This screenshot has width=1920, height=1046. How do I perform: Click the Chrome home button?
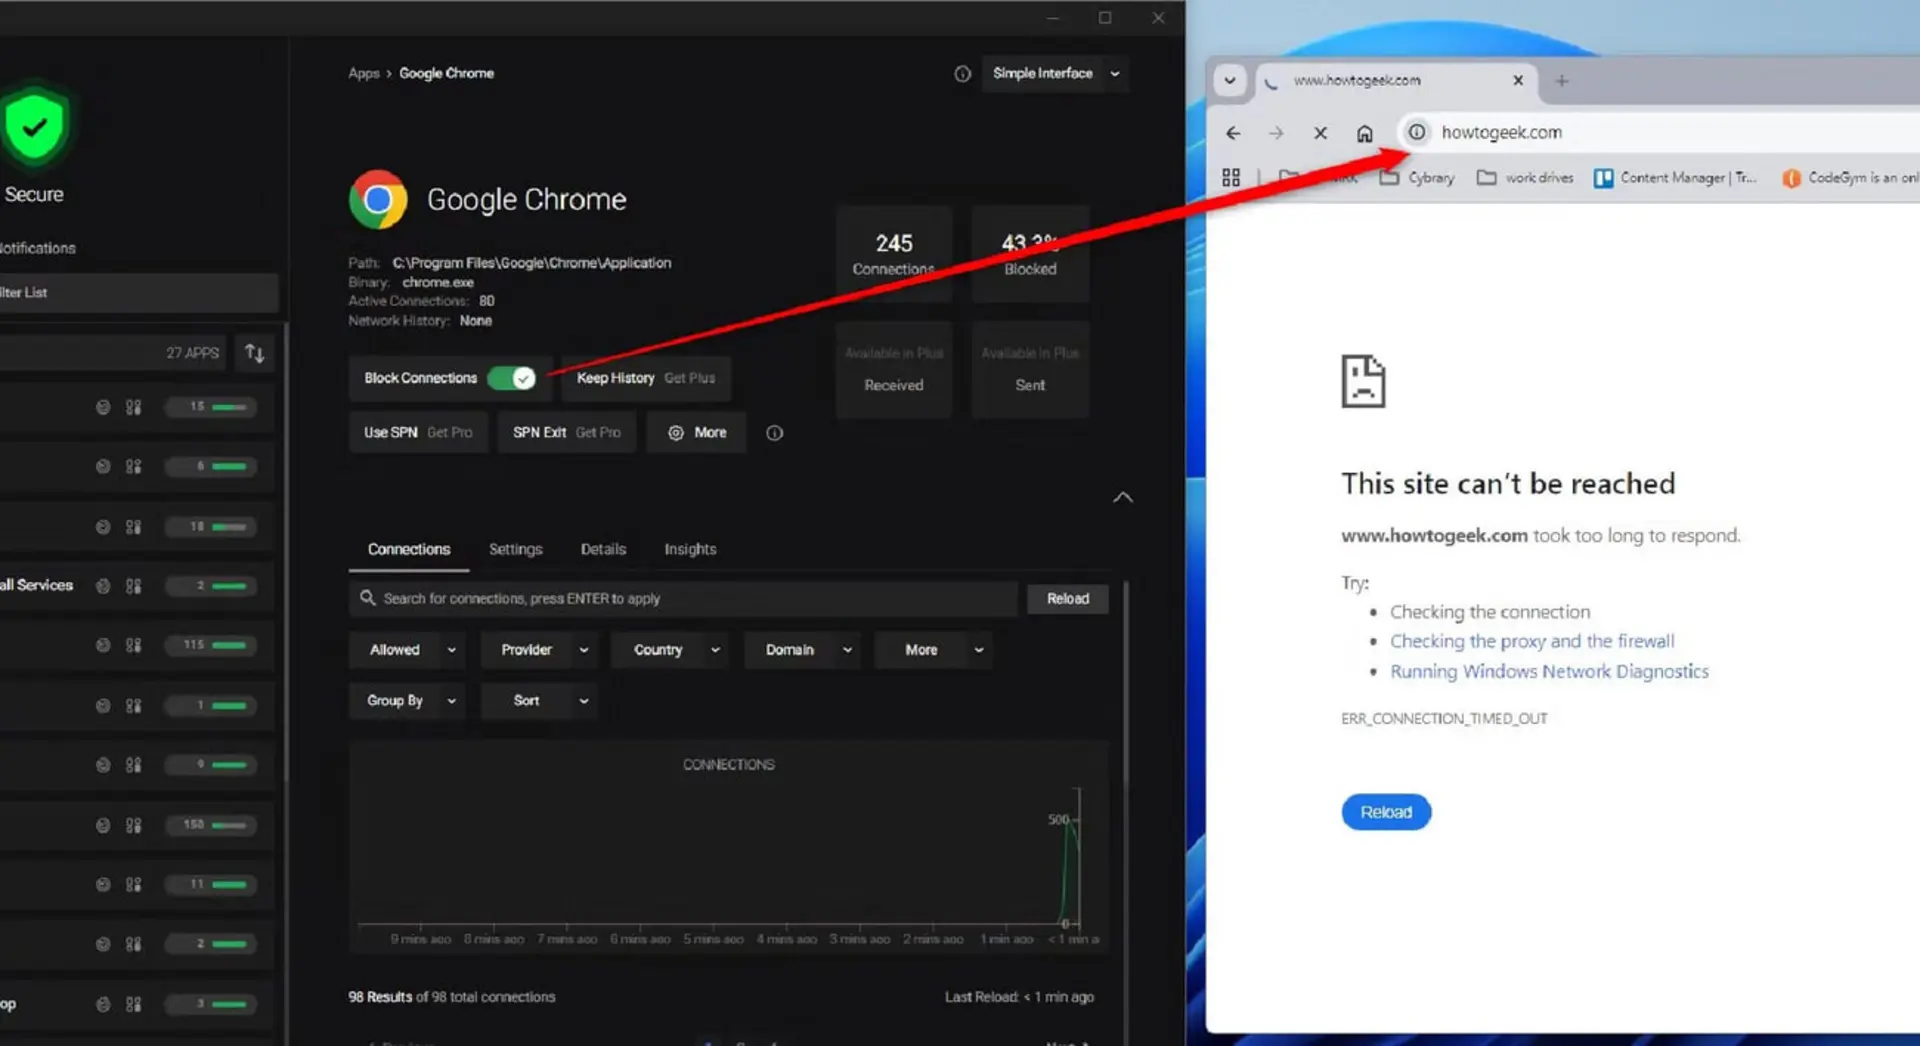1364,133
